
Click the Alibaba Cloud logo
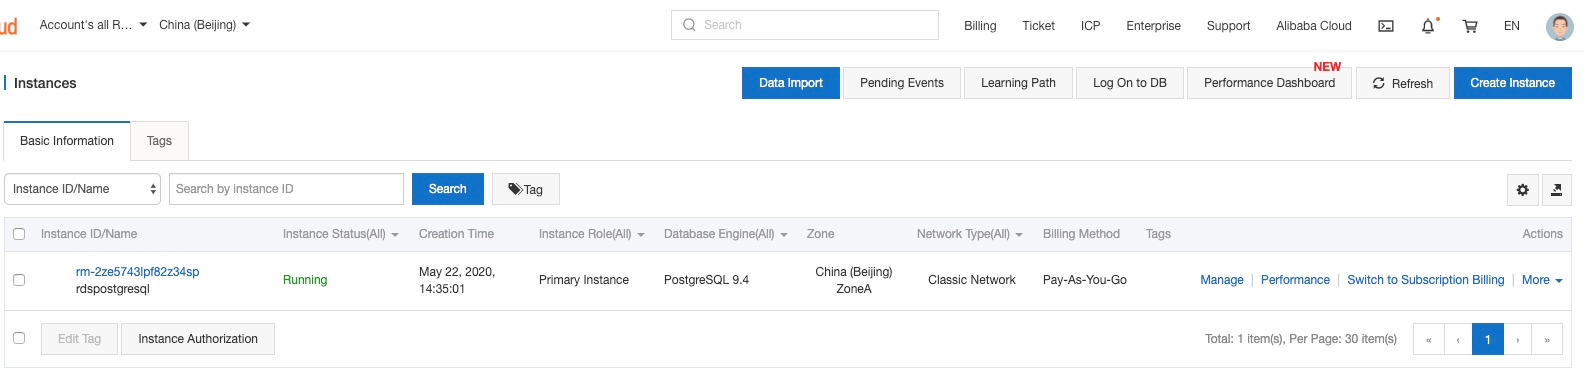click(8, 26)
